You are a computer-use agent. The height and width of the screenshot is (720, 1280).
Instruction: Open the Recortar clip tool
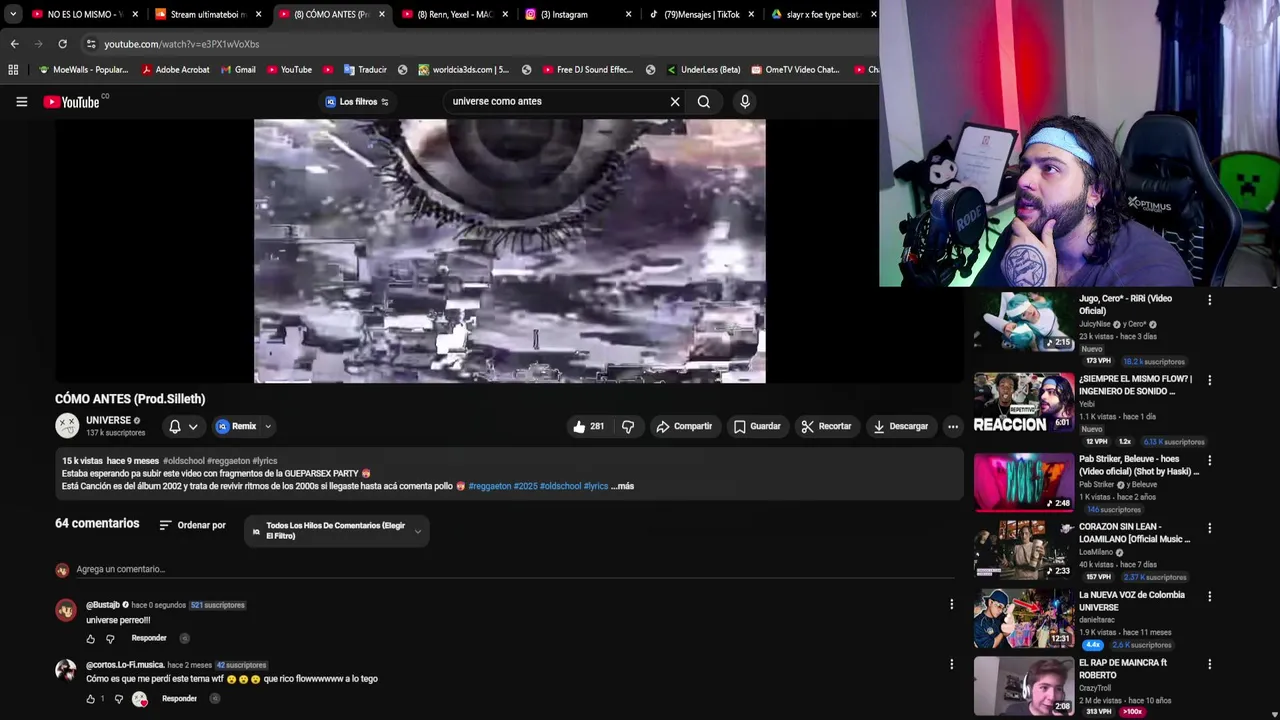pyautogui.click(x=826, y=426)
